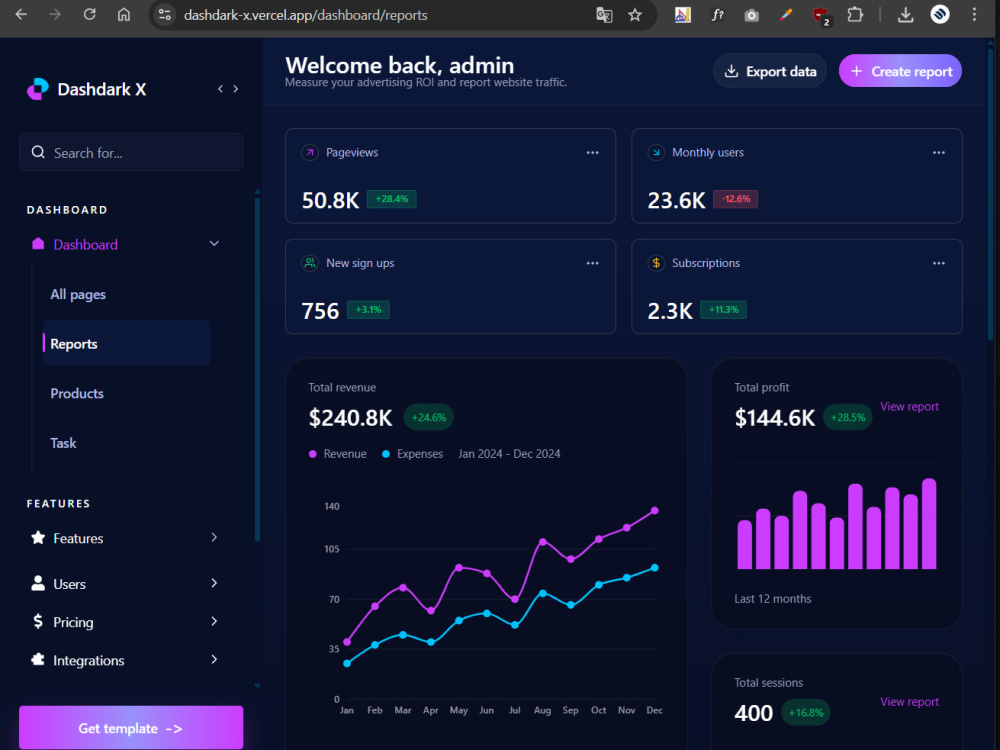Open View report link for Total profit
The height and width of the screenshot is (750, 1000).
click(x=909, y=406)
